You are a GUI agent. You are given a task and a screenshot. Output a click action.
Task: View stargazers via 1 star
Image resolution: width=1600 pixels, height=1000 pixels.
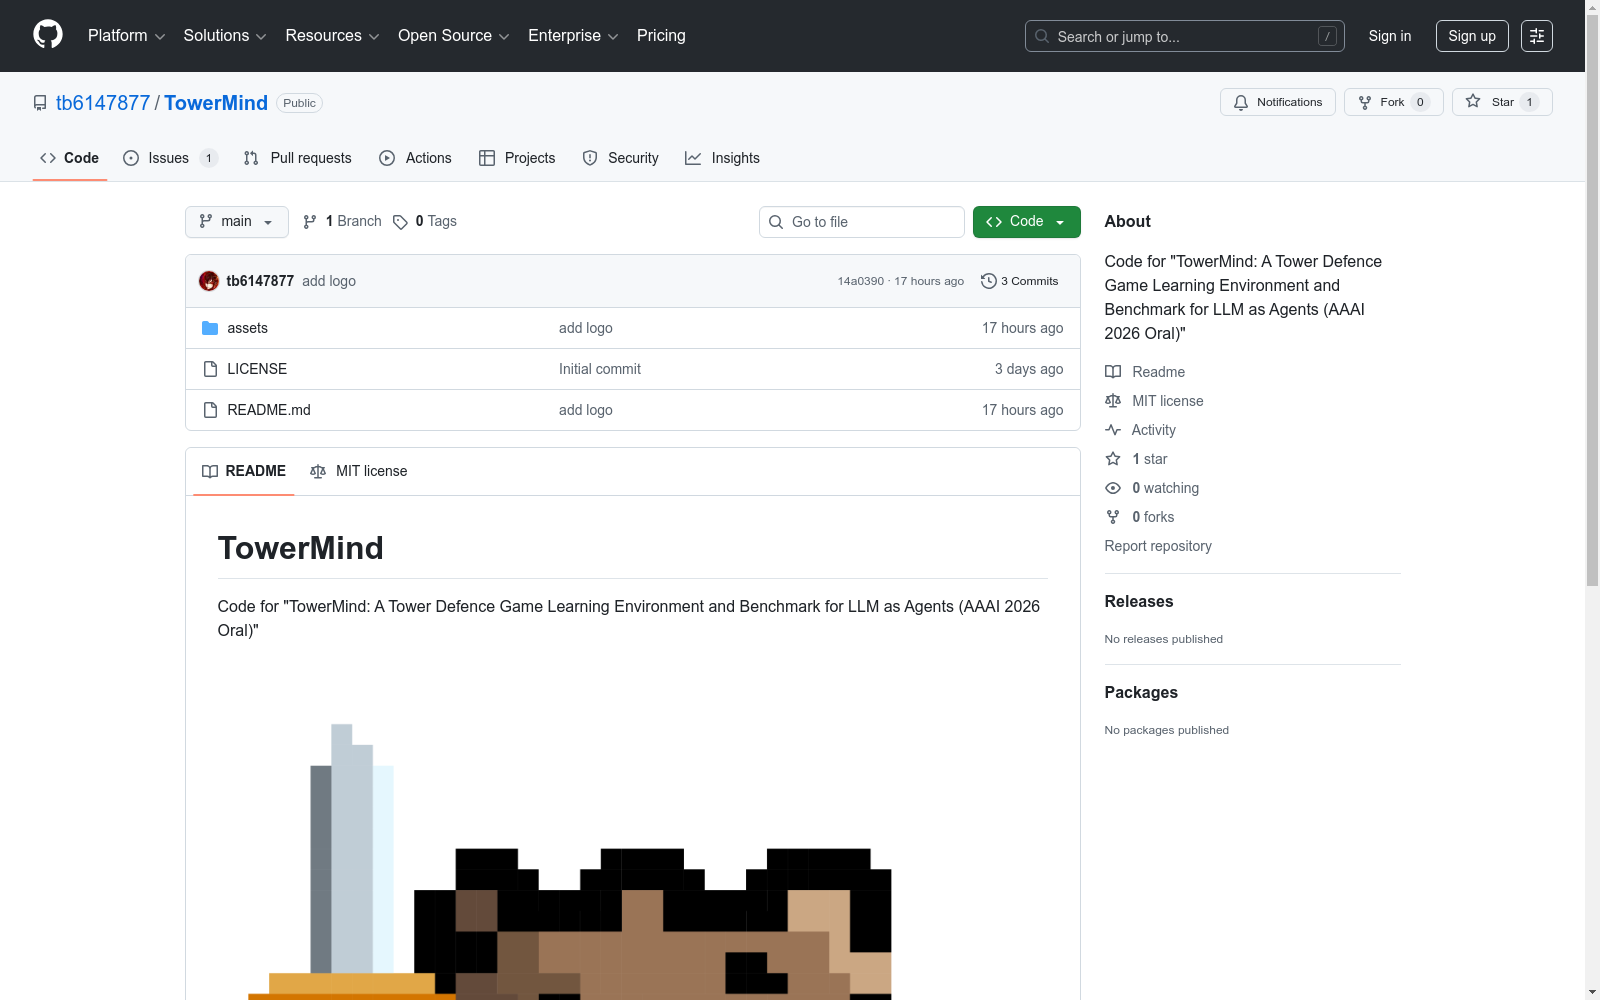pos(1136,459)
